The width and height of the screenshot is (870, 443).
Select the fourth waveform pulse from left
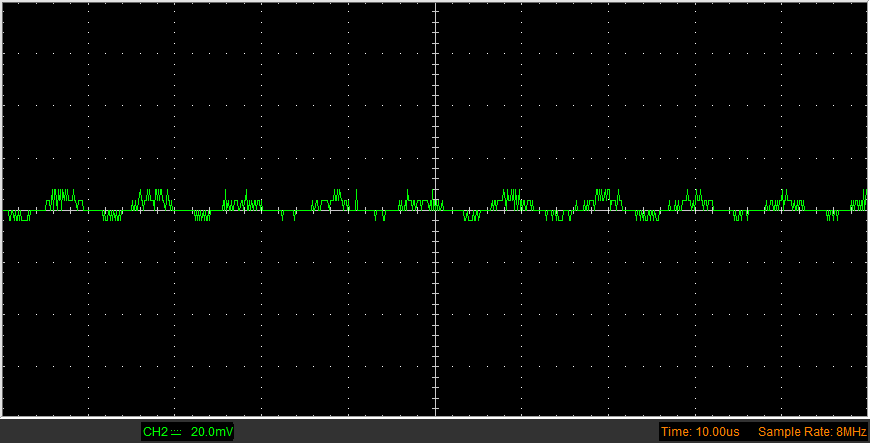point(335,200)
